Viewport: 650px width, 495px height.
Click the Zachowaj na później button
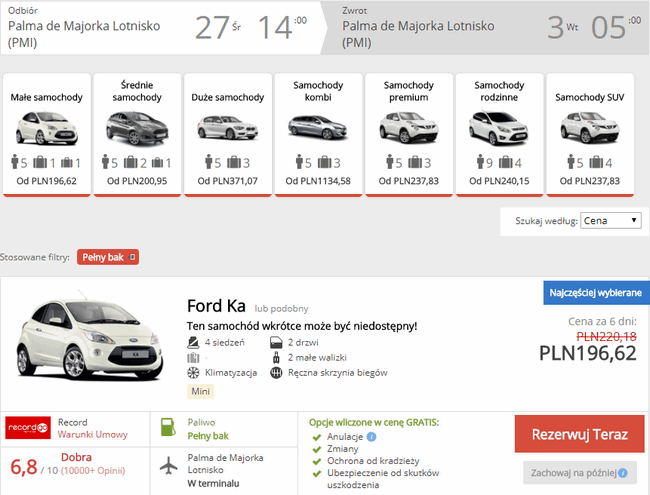tap(580, 473)
